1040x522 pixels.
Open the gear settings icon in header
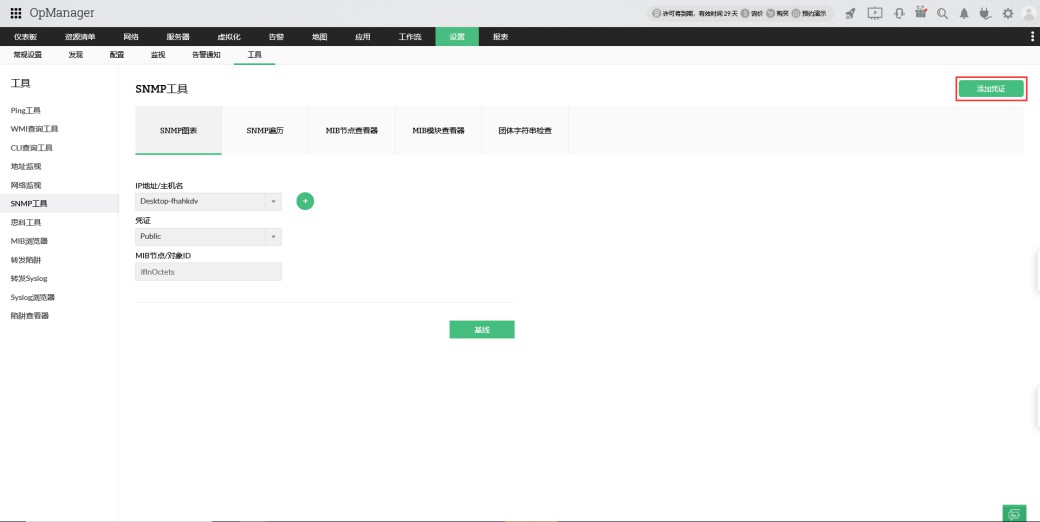[x=1007, y=13]
